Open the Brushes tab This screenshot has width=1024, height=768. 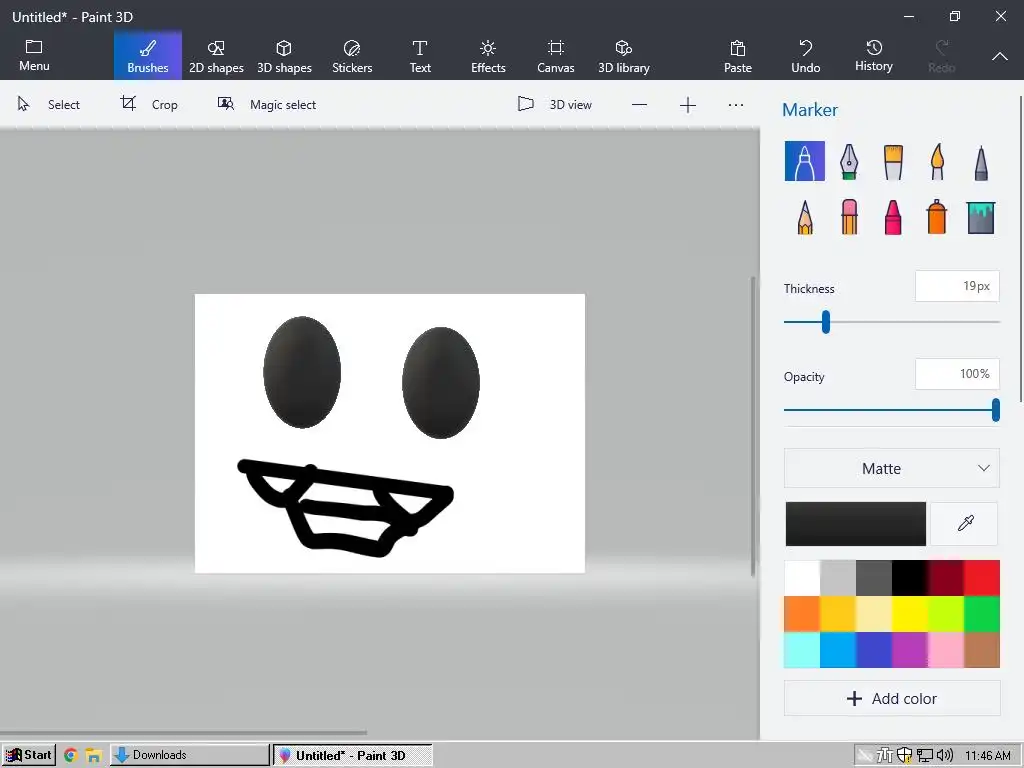tap(148, 56)
